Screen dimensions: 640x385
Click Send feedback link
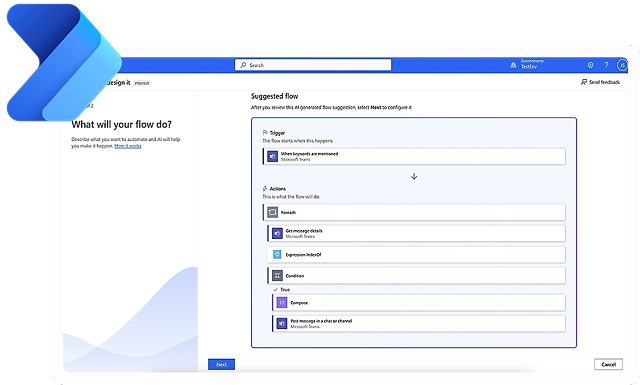[600, 82]
